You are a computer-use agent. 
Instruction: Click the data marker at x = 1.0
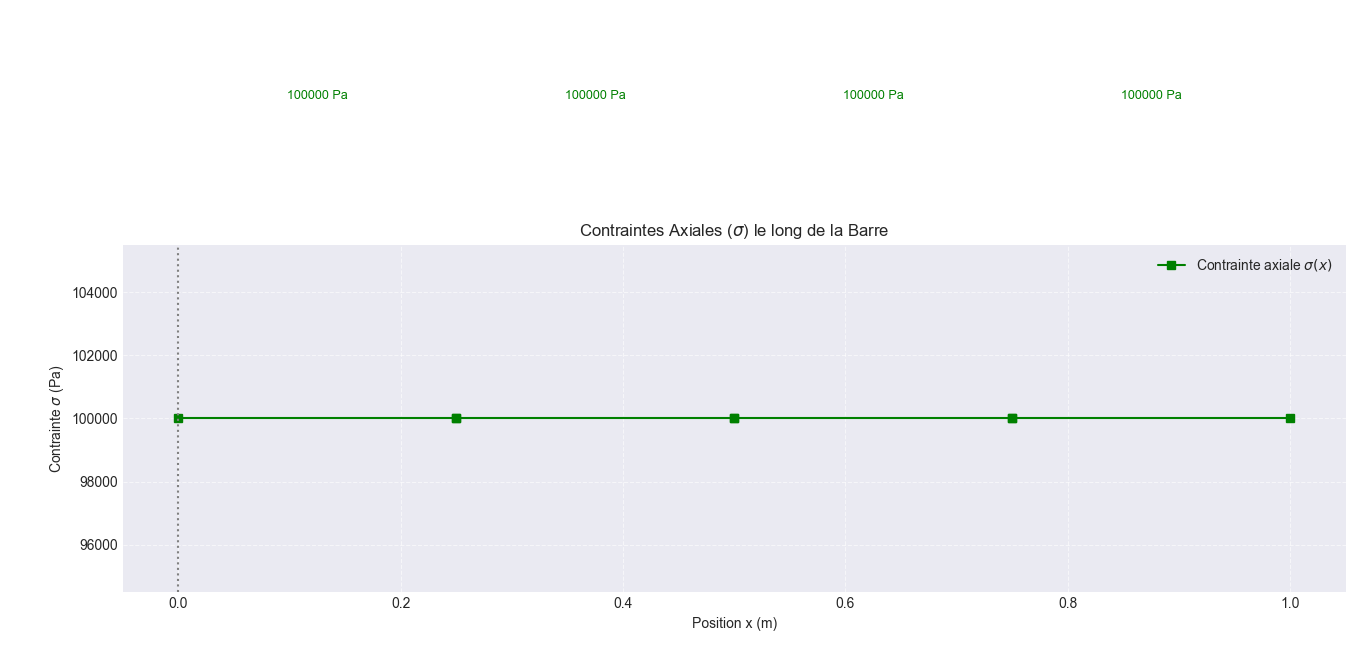pos(1290,418)
